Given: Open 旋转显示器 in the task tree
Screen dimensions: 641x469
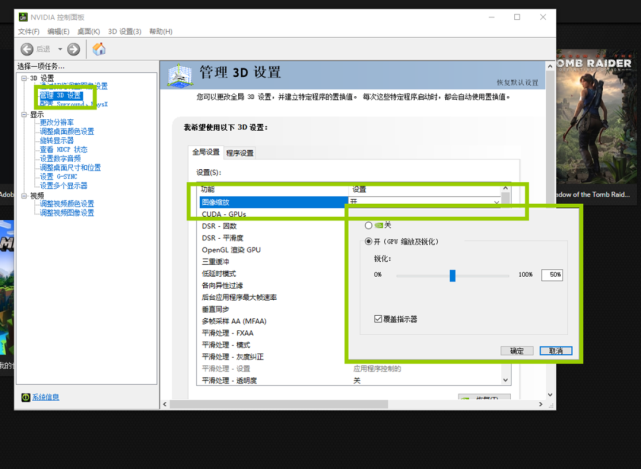Looking at the screenshot, I should pyautogui.click(x=57, y=140).
